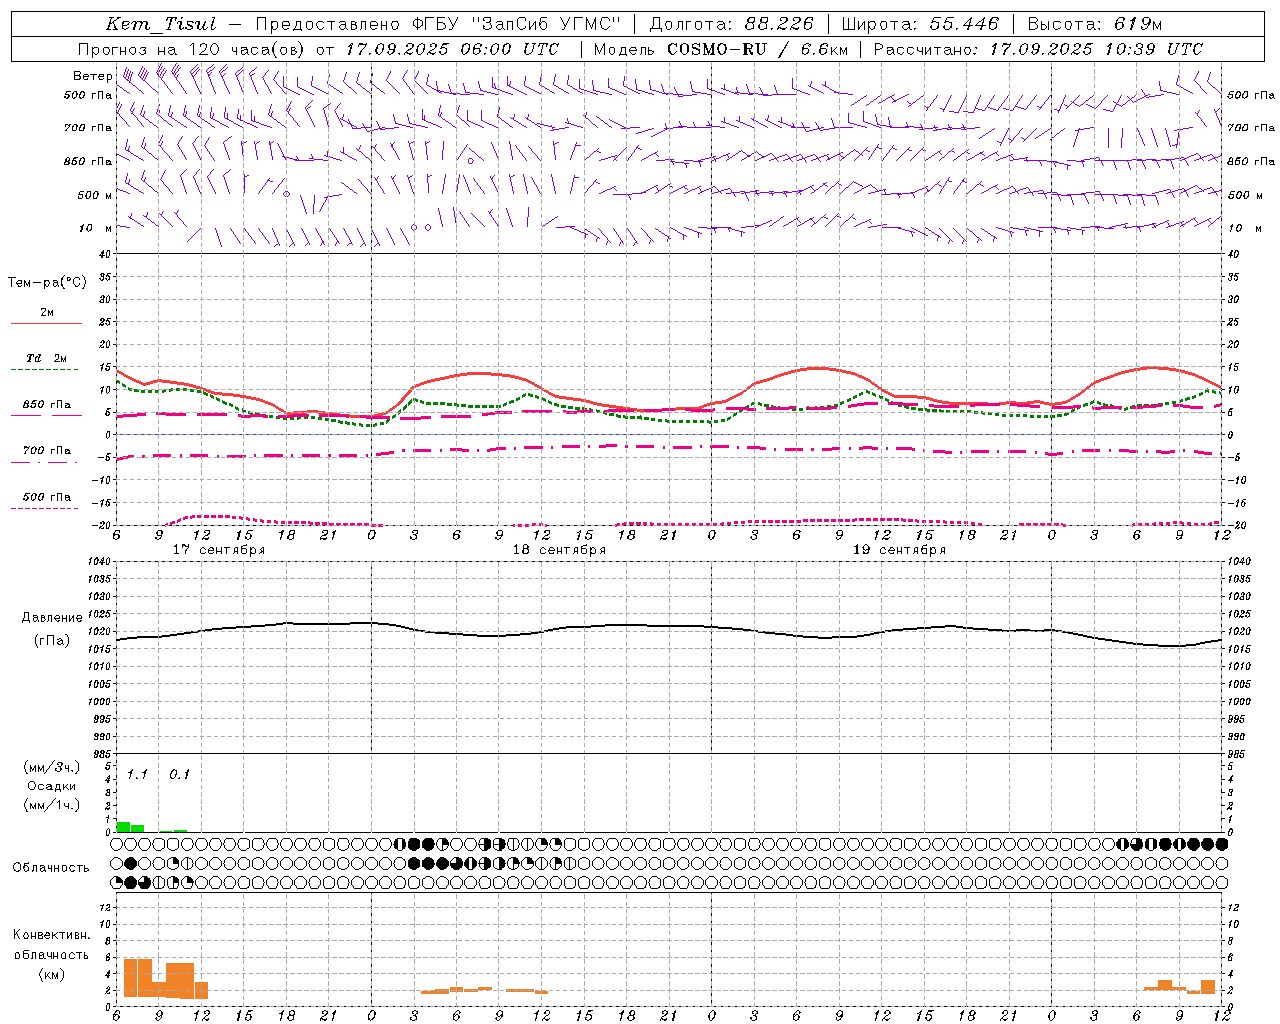
Task: Click the latitude value Широта: 55.446
Action: (x=920, y=24)
